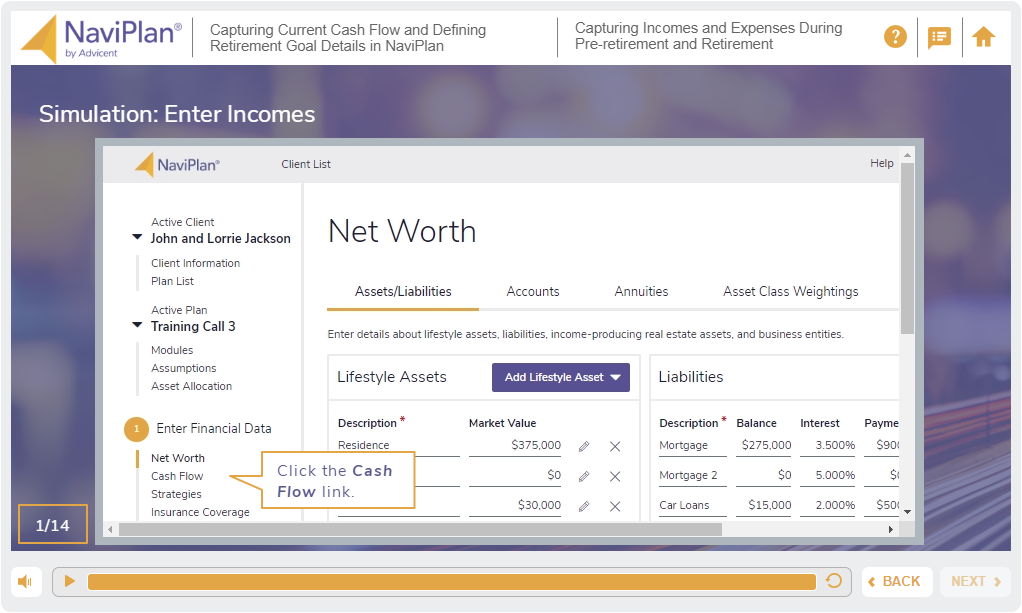The width and height of the screenshot is (1022, 613).
Task: Open Modules in sidebar
Action: [172, 350]
